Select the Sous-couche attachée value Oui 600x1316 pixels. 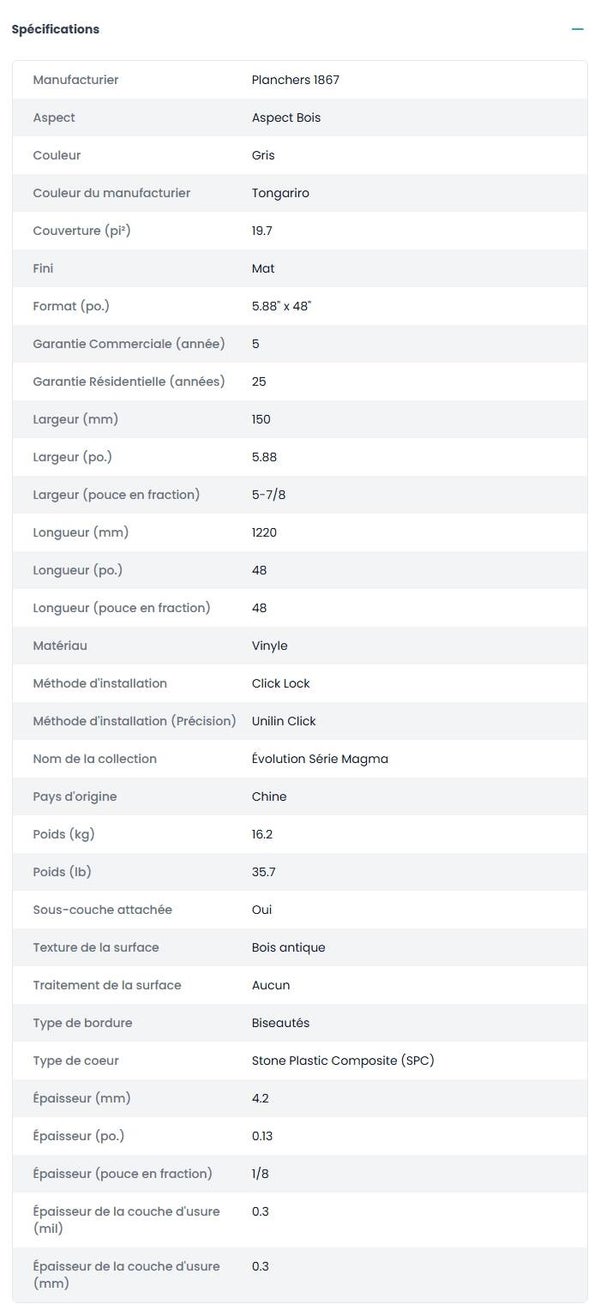[261, 910]
